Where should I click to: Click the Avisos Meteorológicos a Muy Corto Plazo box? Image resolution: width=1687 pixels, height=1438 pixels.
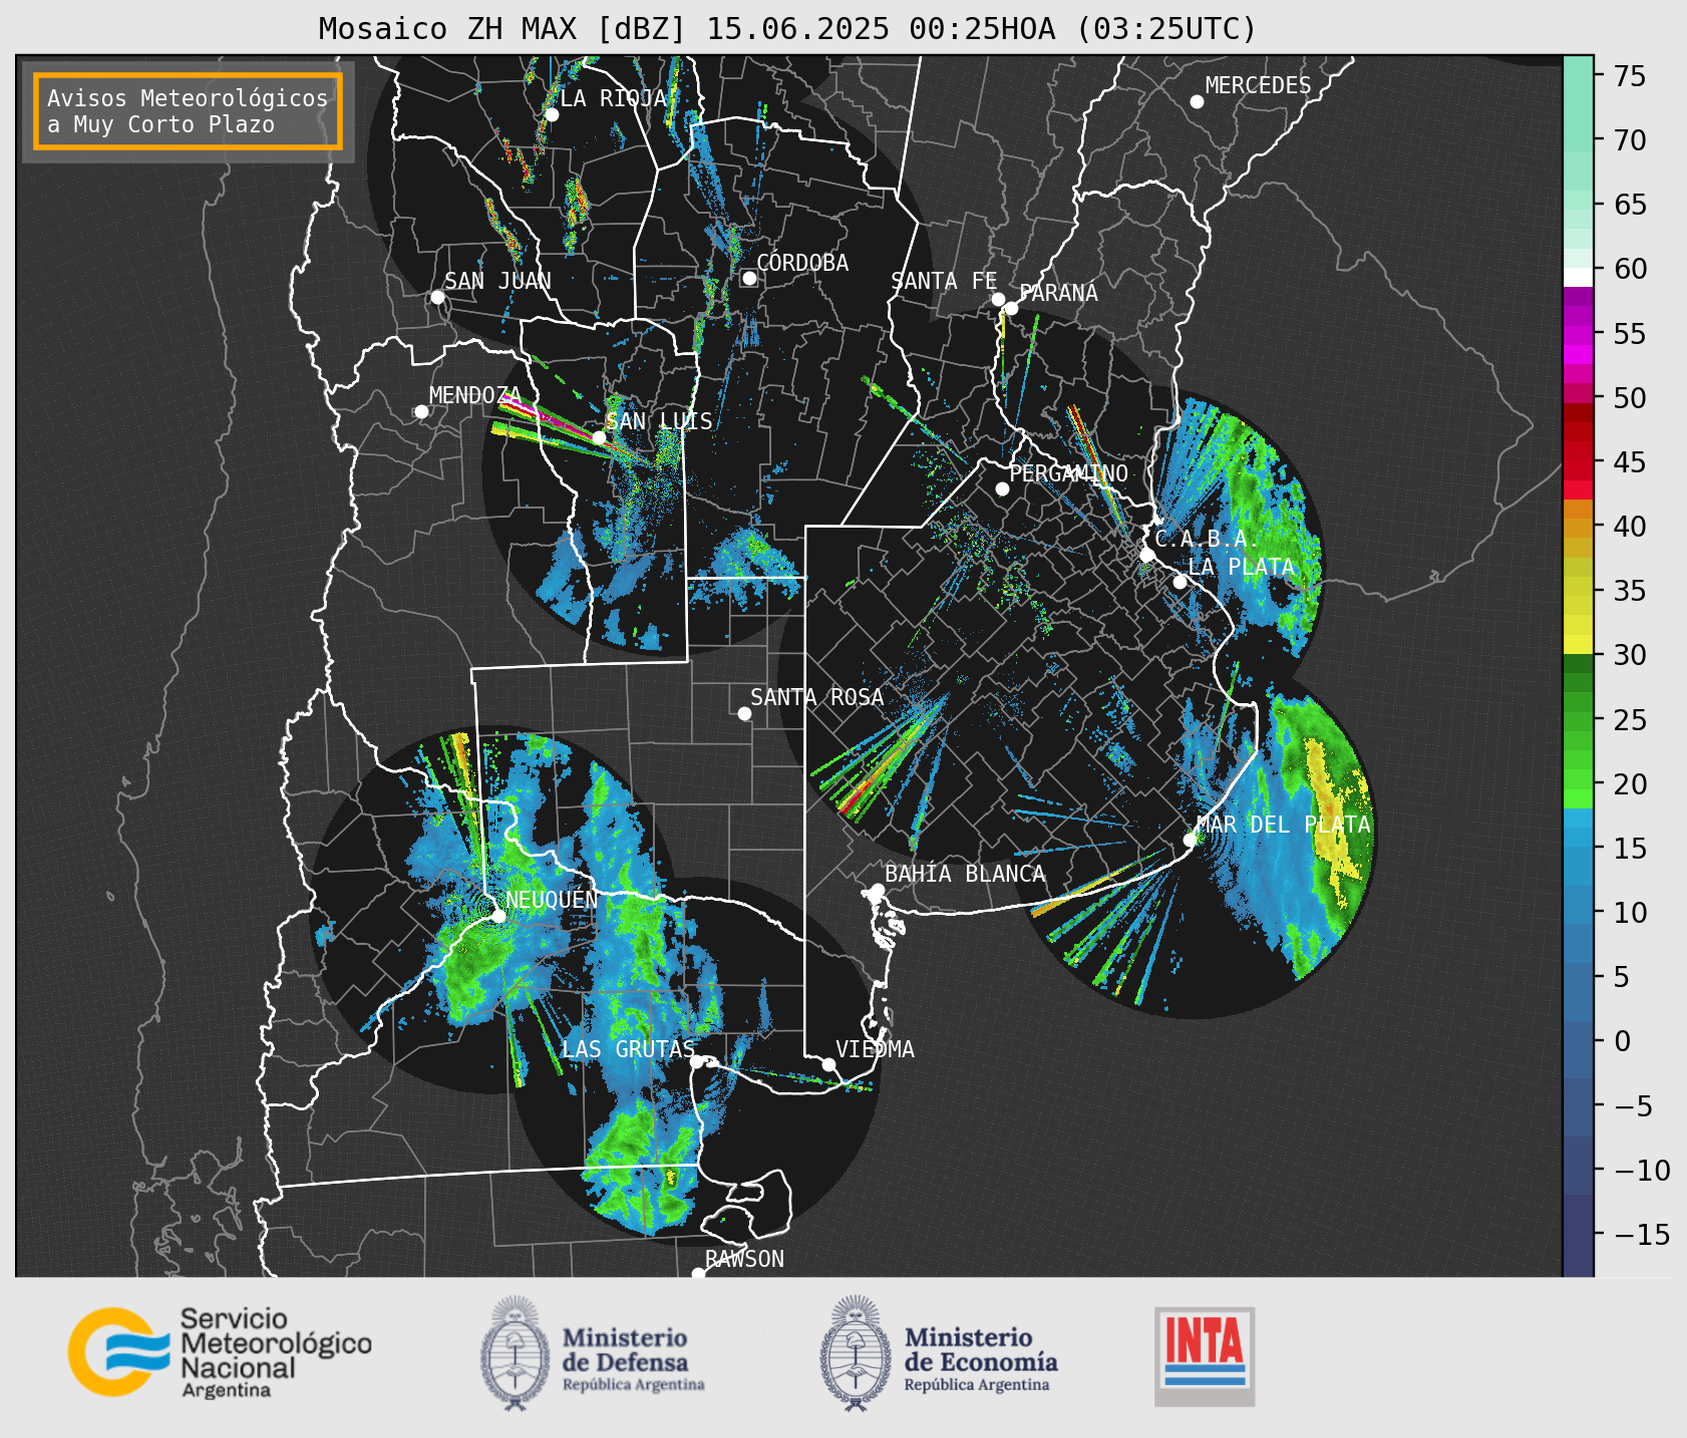pos(188,111)
